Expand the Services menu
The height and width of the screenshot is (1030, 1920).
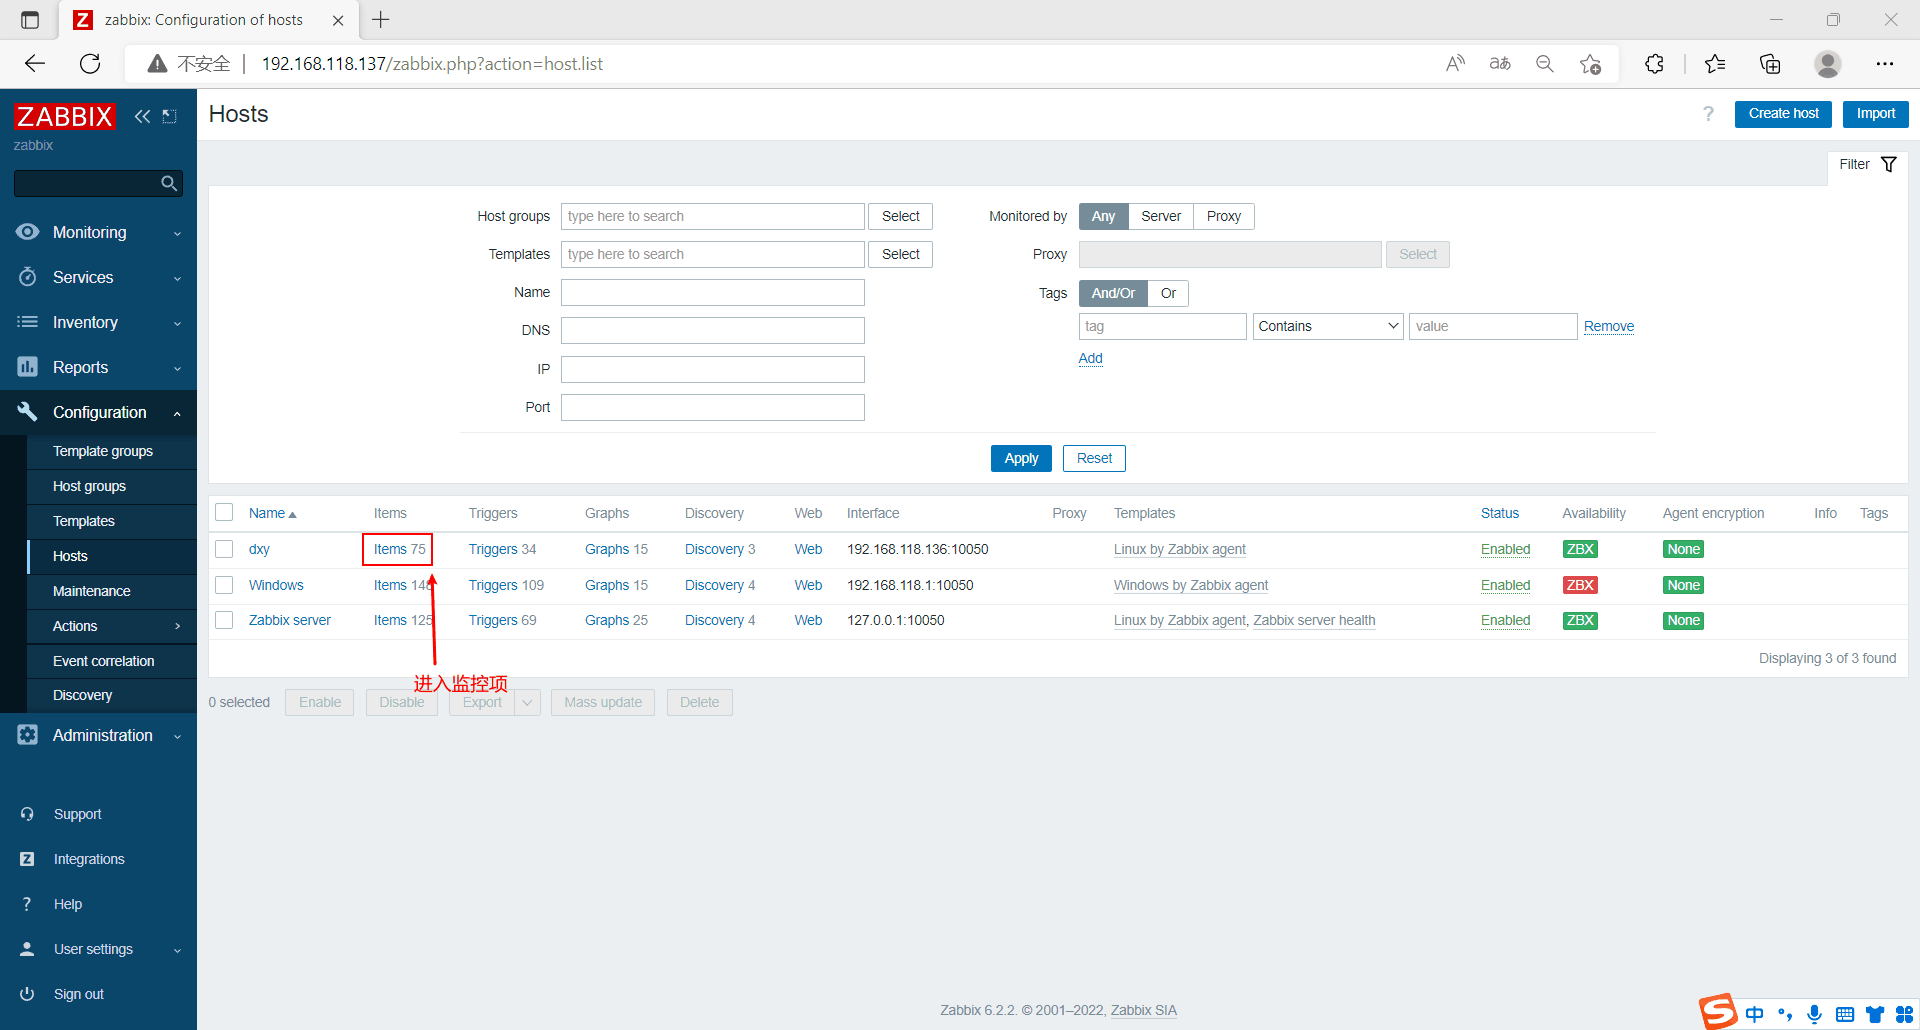pos(98,277)
